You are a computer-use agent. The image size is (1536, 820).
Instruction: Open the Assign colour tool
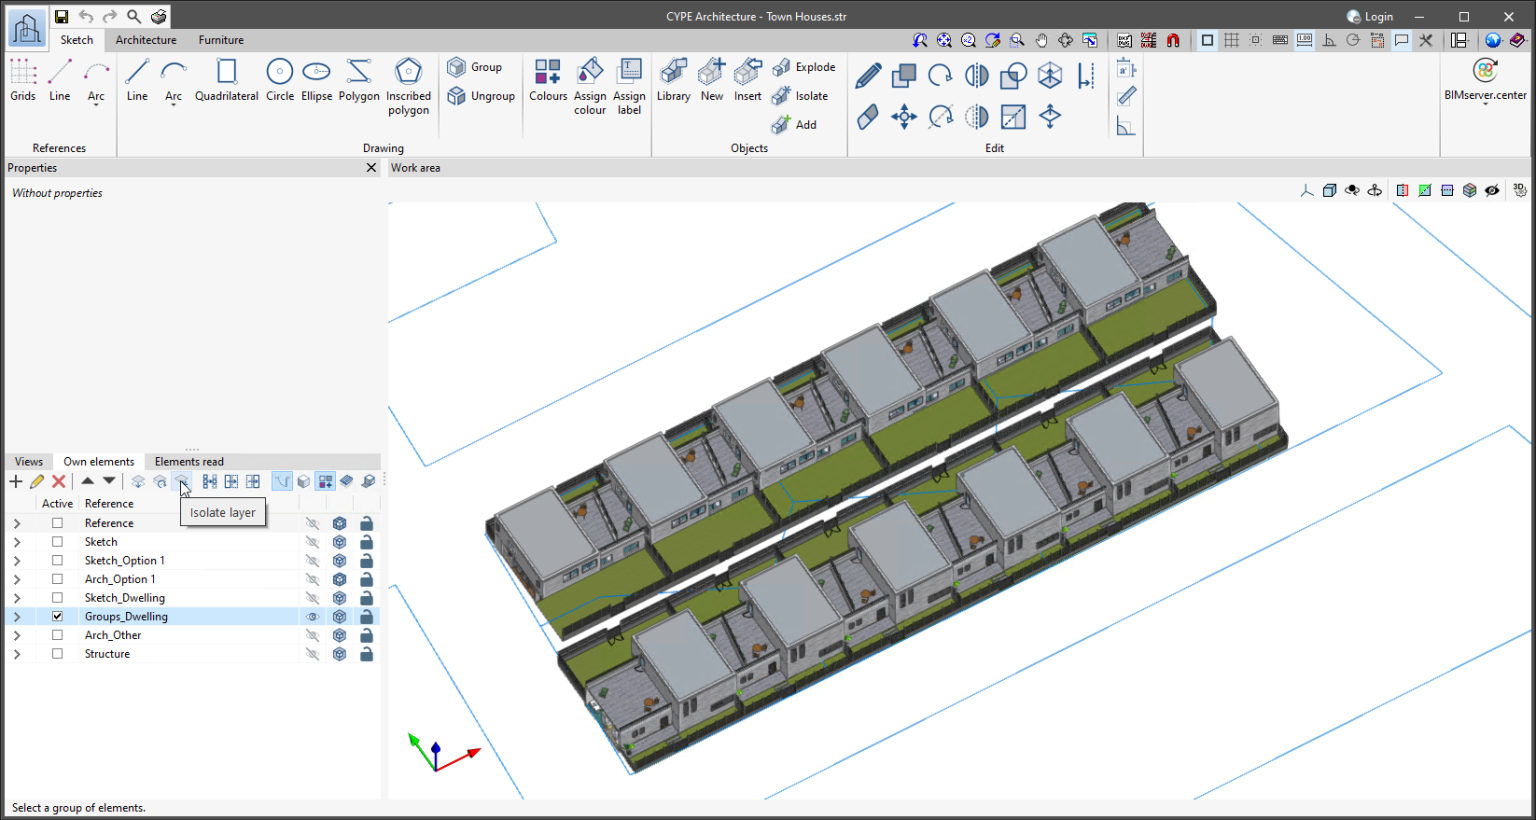(x=590, y=85)
